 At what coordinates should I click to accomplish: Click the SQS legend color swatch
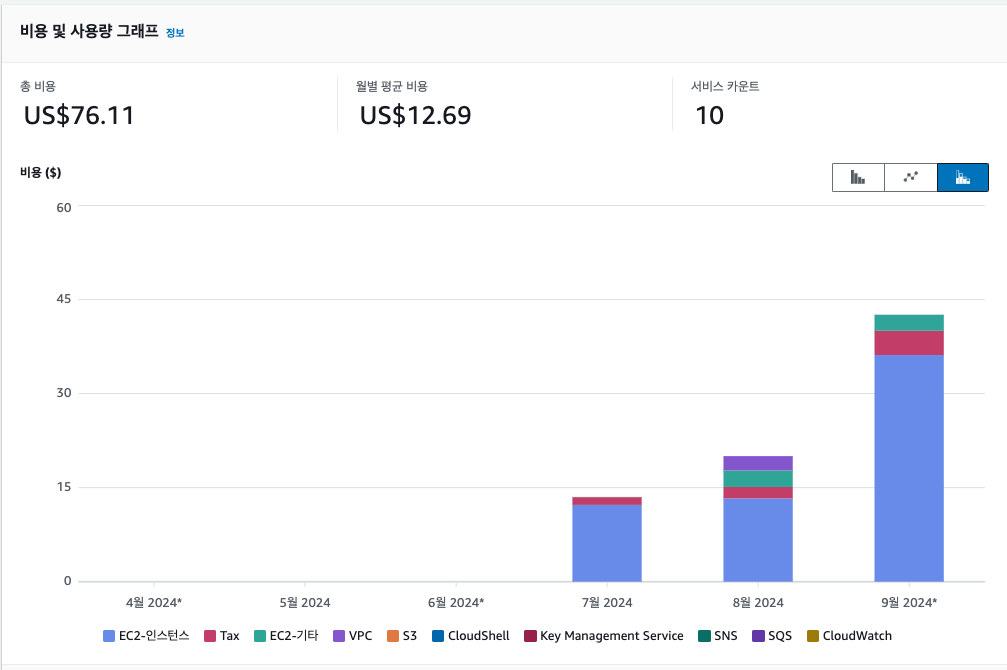click(x=758, y=636)
